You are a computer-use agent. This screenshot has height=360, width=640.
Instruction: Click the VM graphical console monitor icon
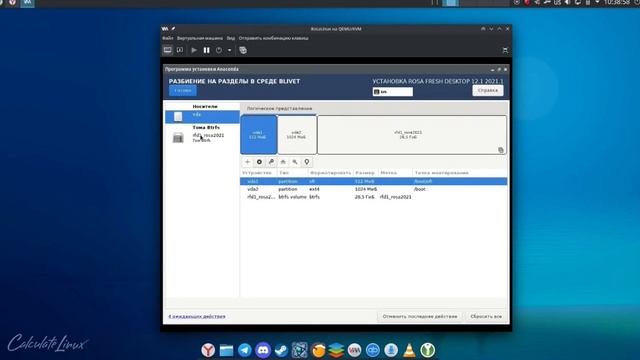(167, 50)
